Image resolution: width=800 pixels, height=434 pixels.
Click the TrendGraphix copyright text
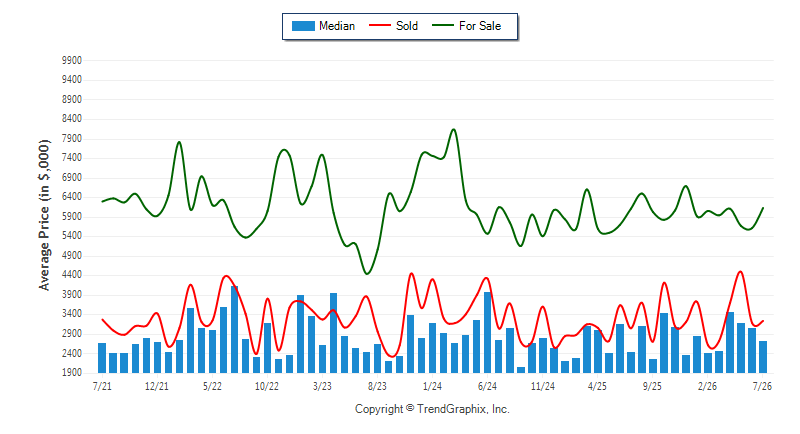(432, 409)
